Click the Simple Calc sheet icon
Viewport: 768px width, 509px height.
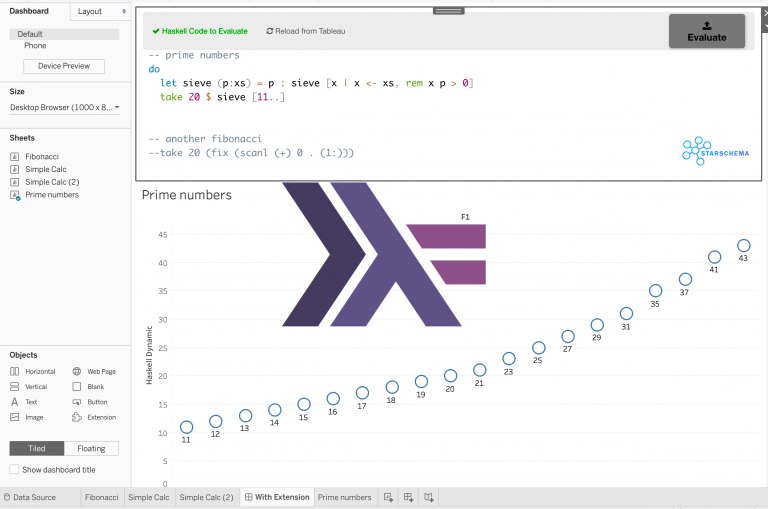click(x=15, y=169)
